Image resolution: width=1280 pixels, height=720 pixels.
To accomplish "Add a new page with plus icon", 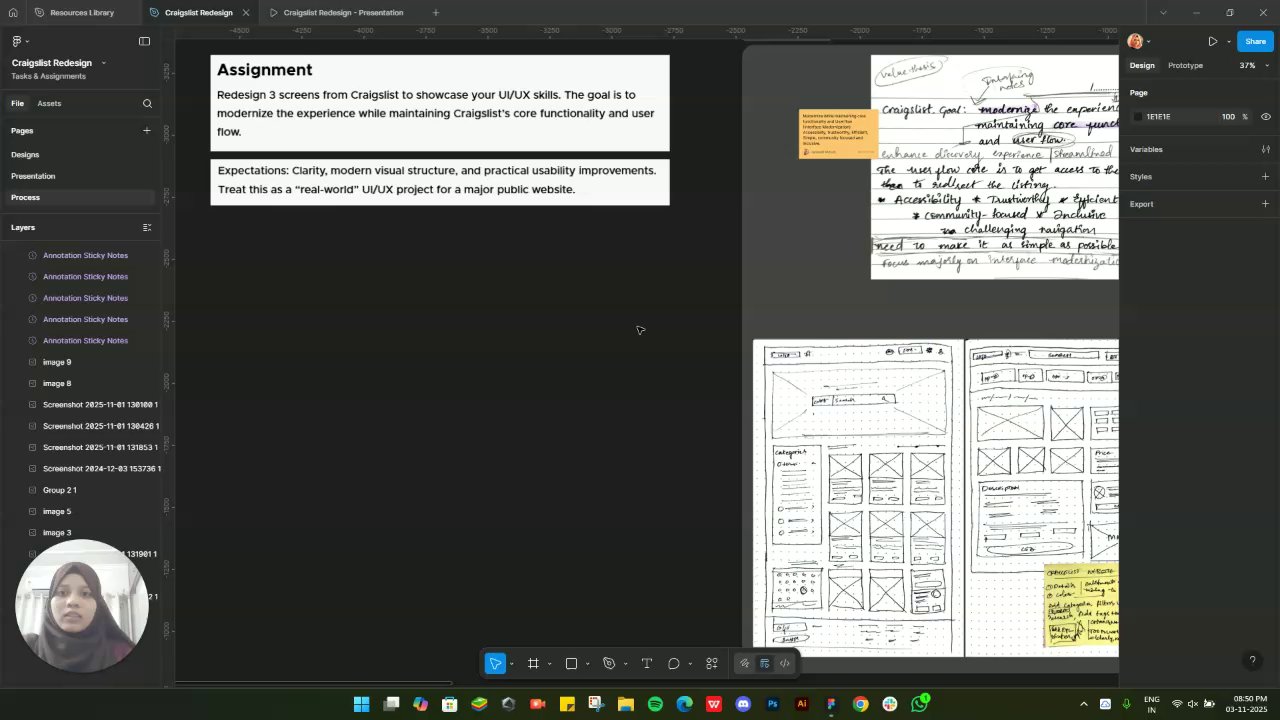I will [146, 130].
